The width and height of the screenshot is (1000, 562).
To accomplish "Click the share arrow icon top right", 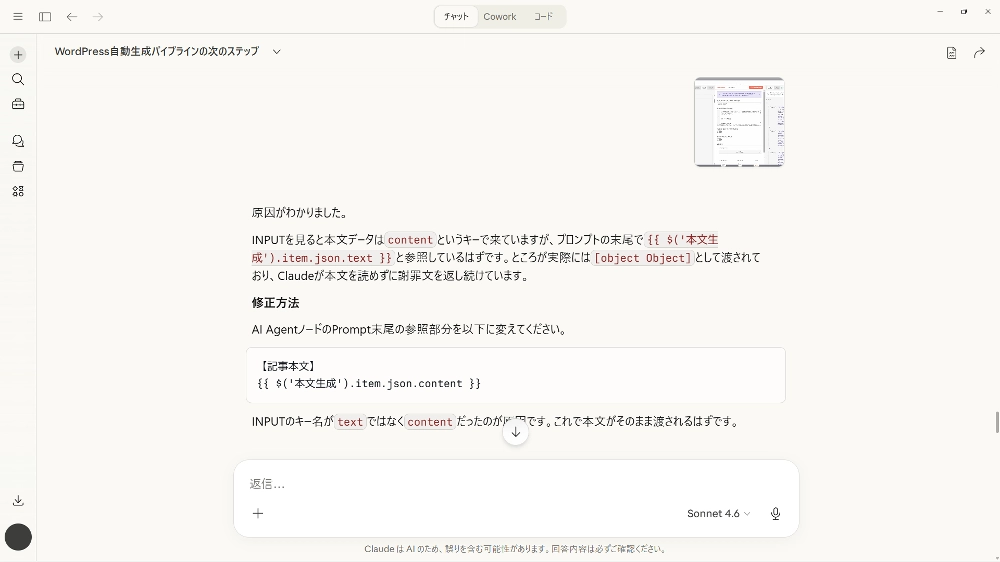I will [979, 53].
